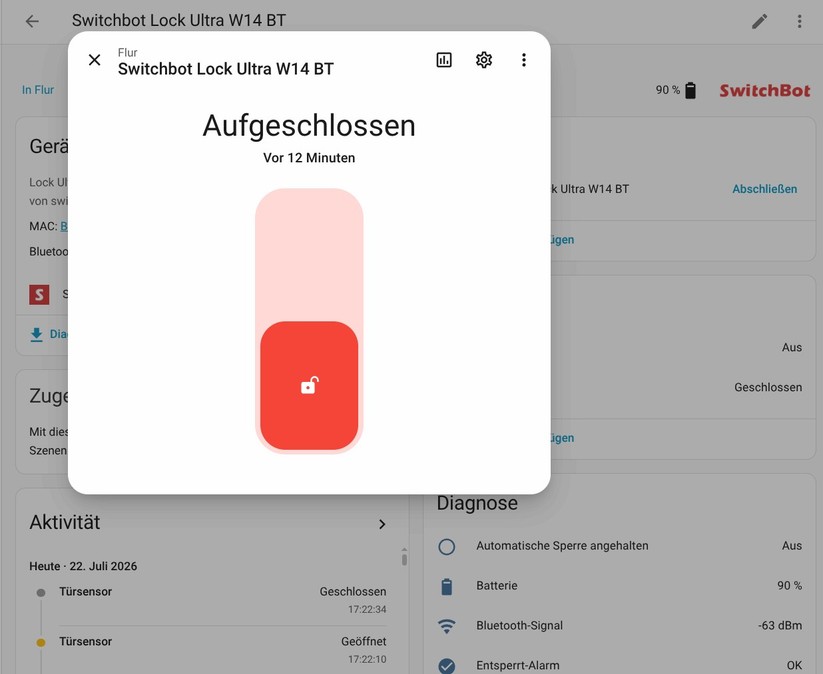Image resolution: width=823 pixels, height=674 pixels.
Task: Click the battery icon next to 90 %
Action: (691, 90)
